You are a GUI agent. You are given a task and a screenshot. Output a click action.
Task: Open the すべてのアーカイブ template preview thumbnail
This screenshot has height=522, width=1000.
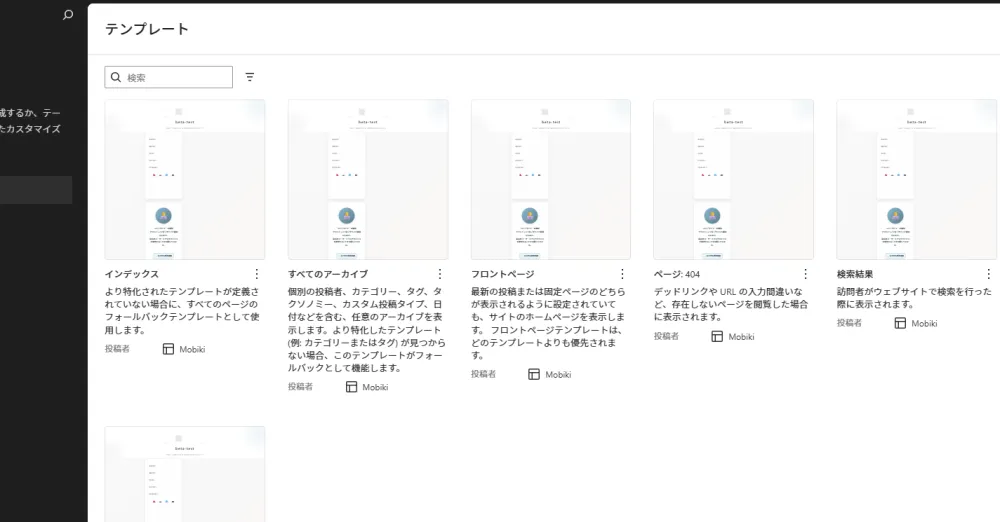(x=368, y=179)
